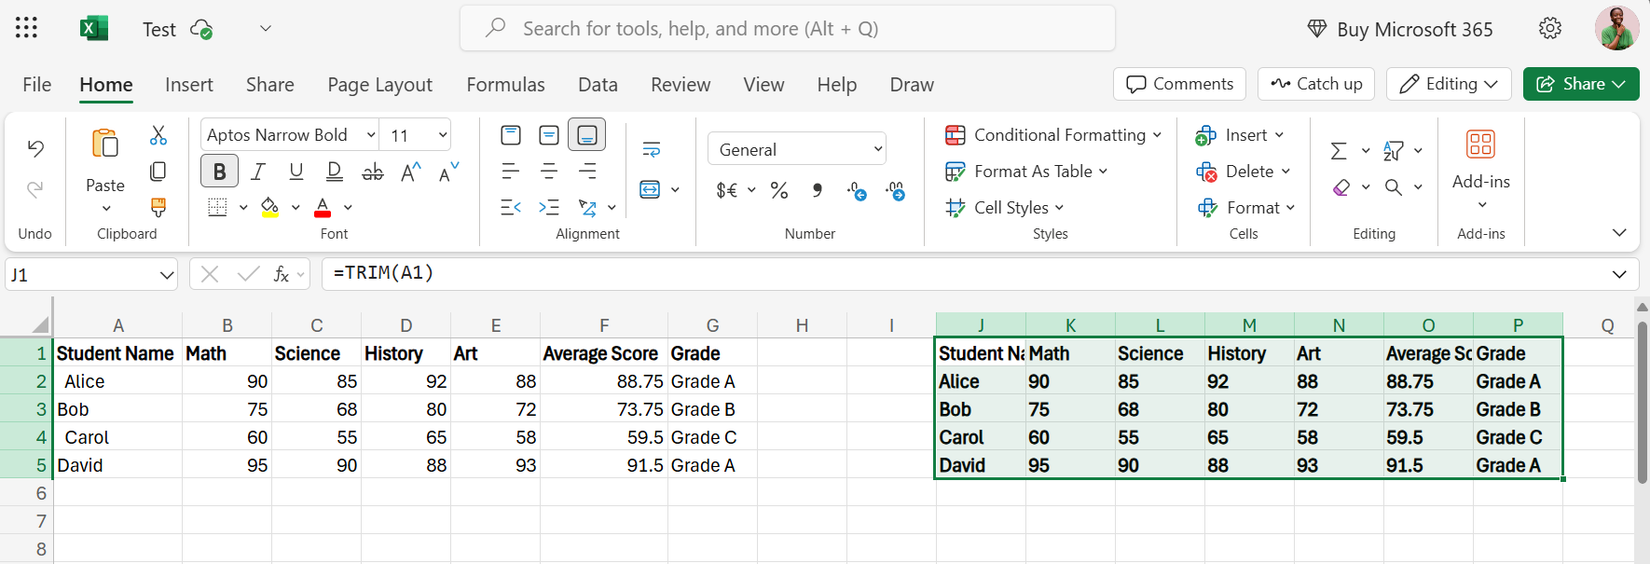
Task: Click the Increase Decimal icon
Action: [x=857, y=190]
